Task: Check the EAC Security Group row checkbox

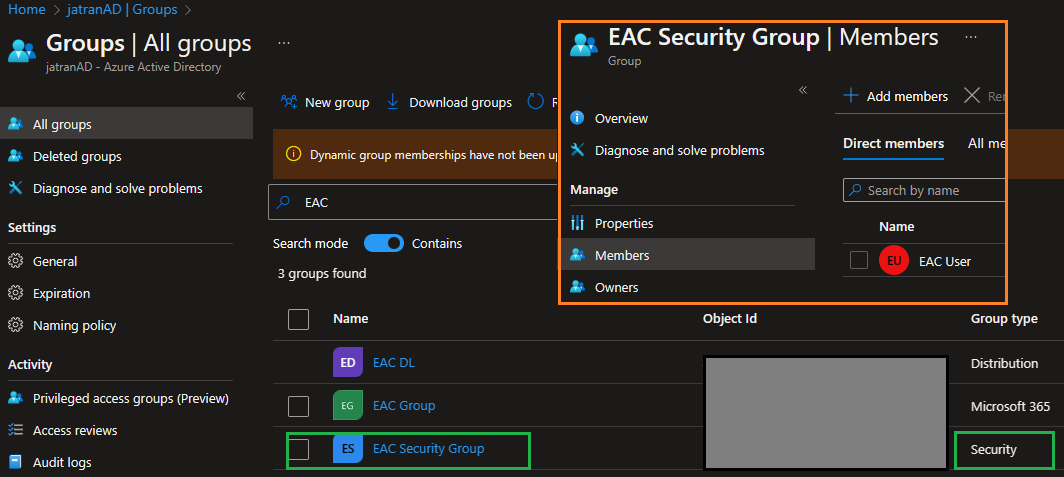Action: click(x=299, y=449)
